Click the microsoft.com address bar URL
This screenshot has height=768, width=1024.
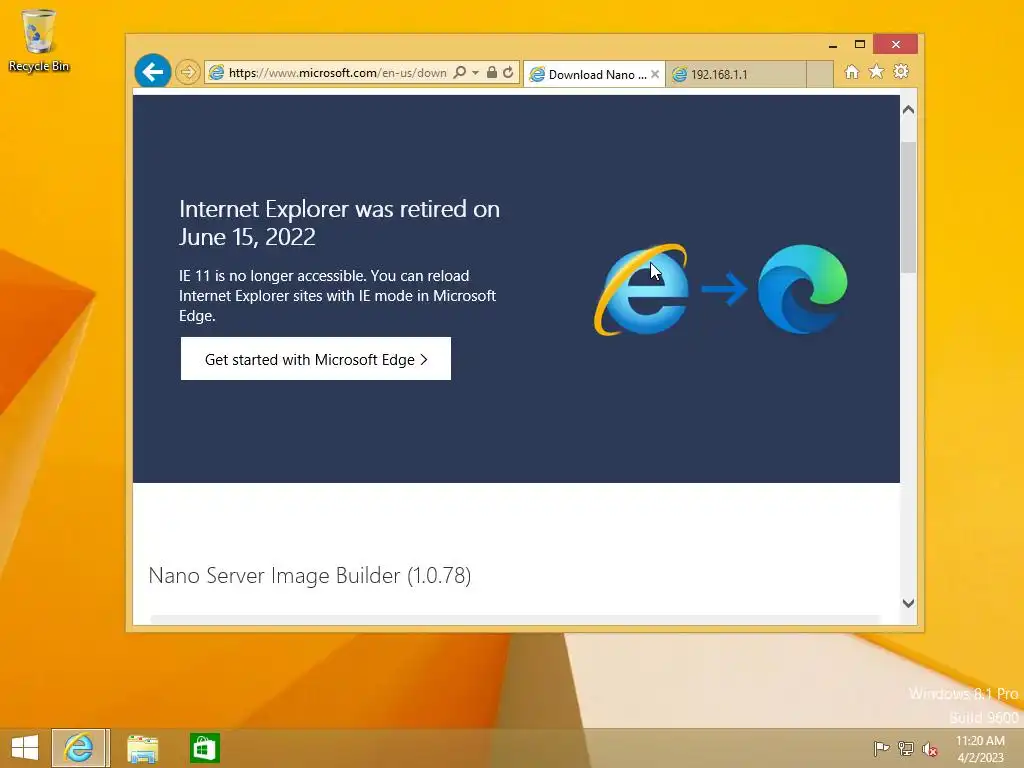338,72
